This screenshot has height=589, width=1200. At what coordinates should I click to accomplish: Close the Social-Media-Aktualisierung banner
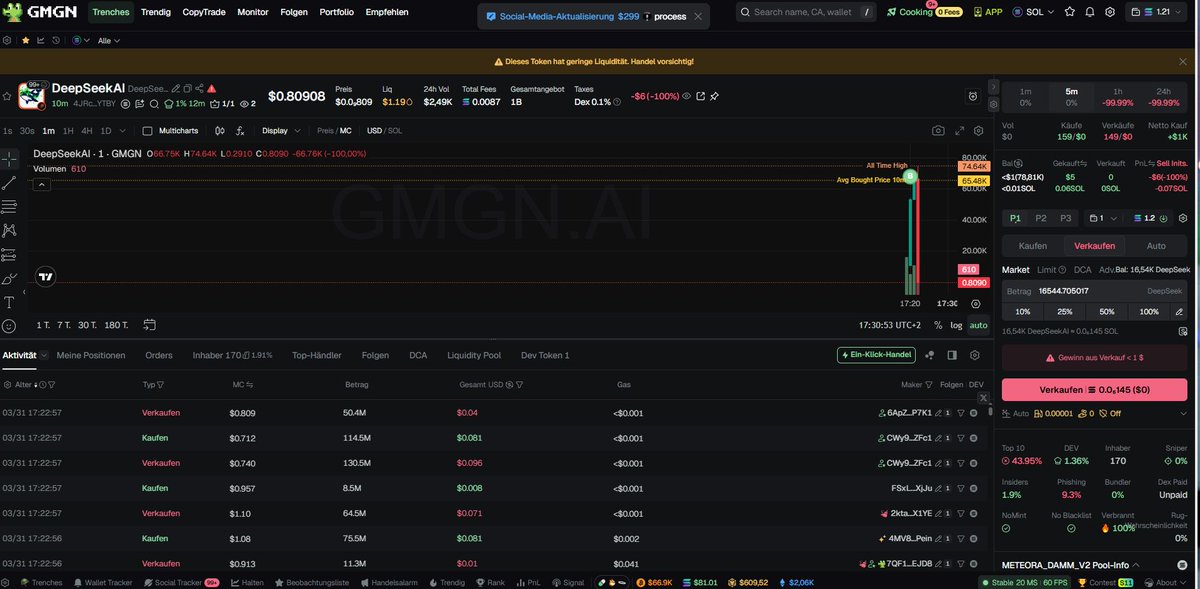698,16
